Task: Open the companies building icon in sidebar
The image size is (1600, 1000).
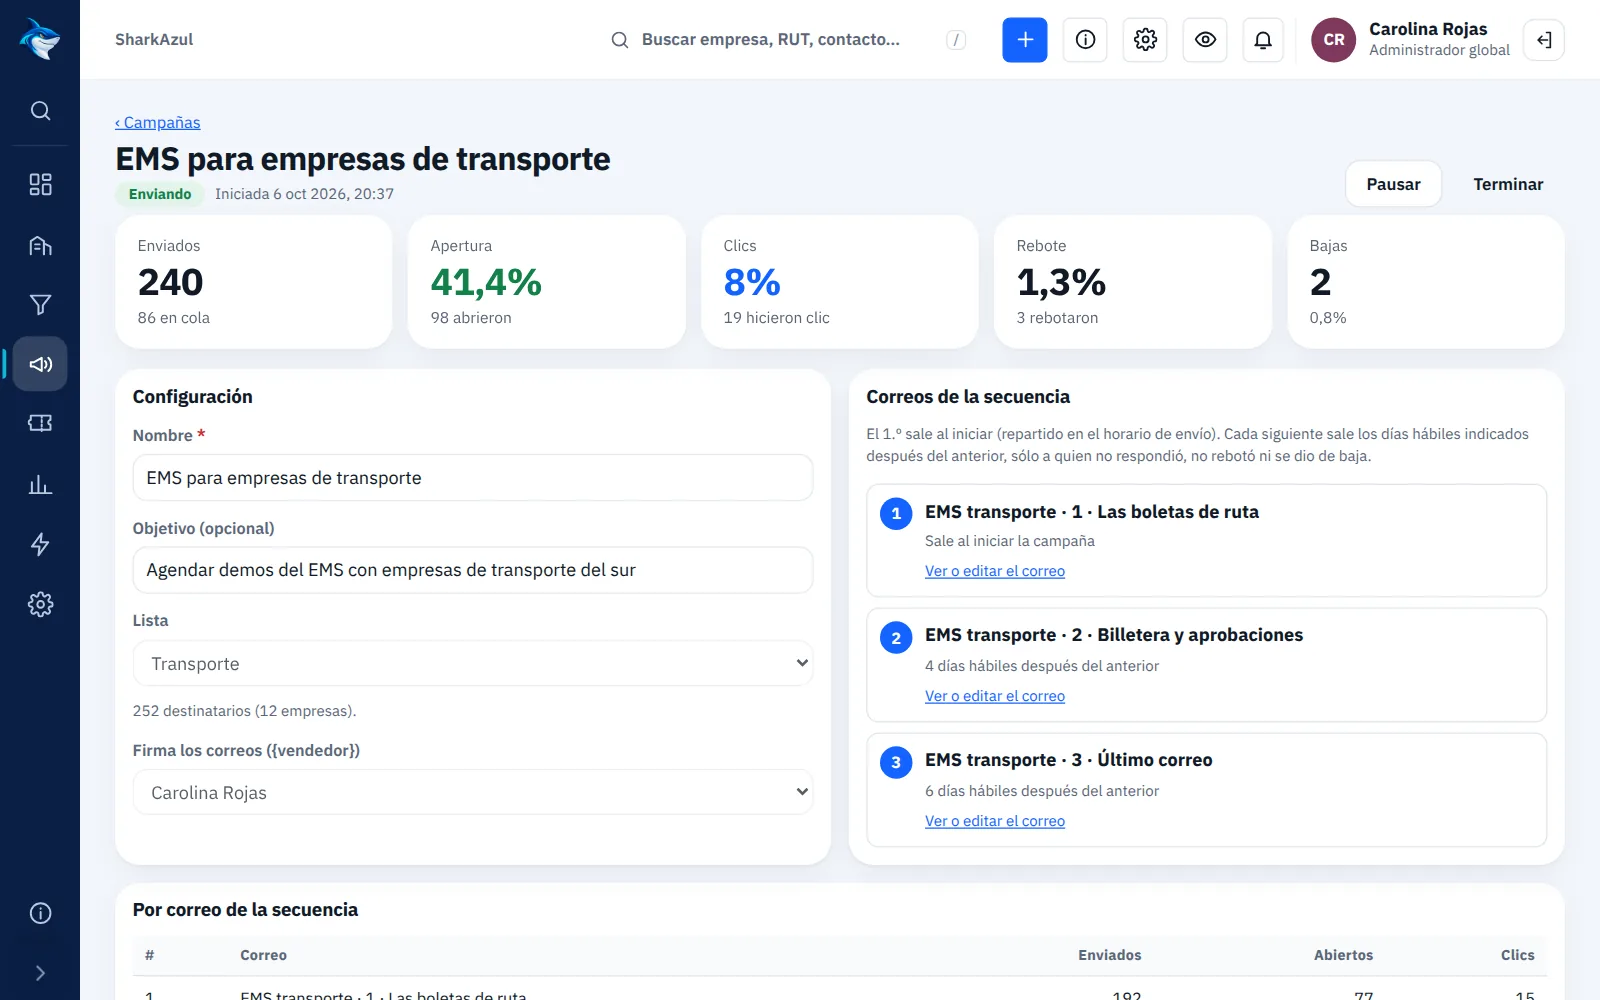Action: click(40, 245)
